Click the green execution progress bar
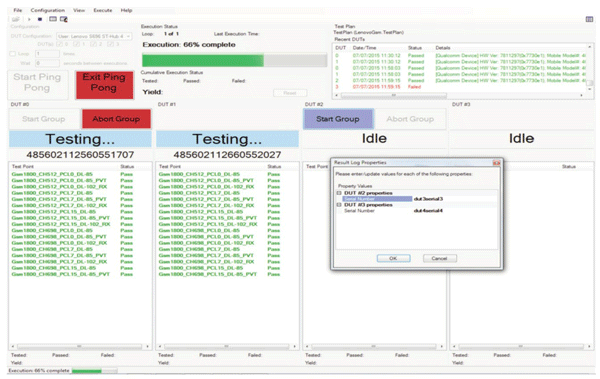Screen dimensions: 600x379 [234, 60]
